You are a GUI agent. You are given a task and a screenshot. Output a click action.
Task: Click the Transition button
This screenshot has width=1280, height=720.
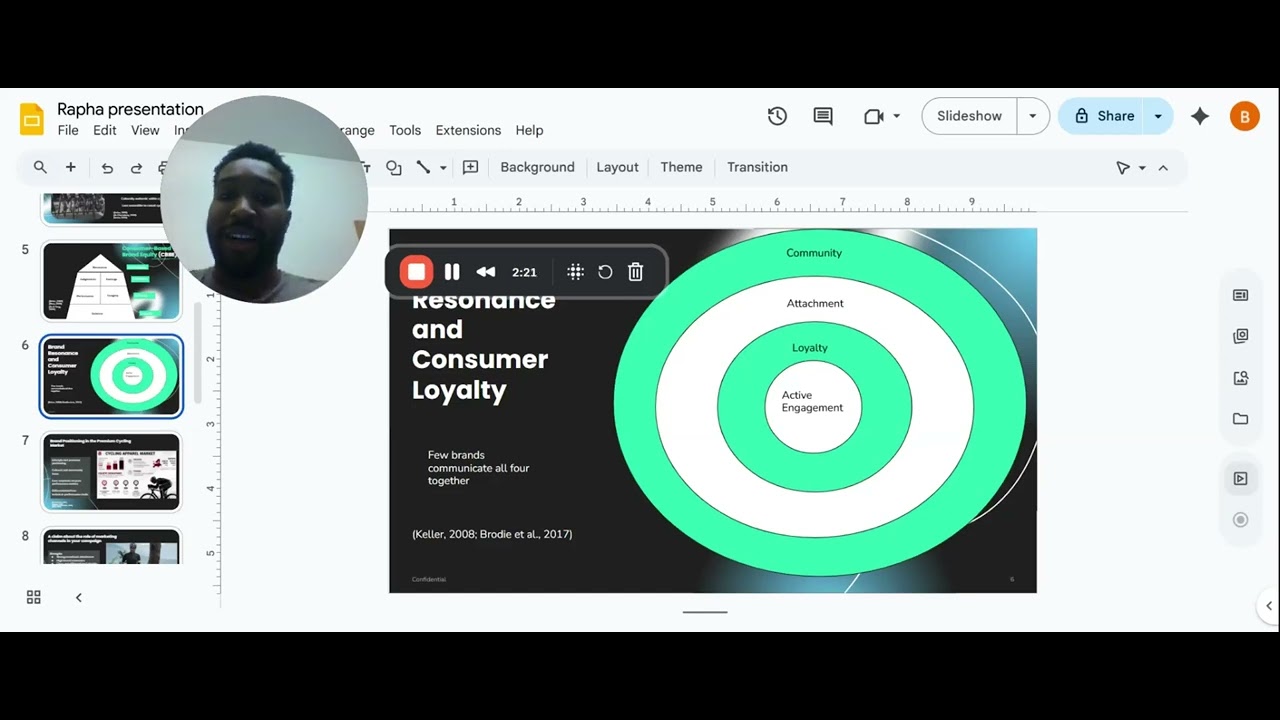(x=757, y=167)
